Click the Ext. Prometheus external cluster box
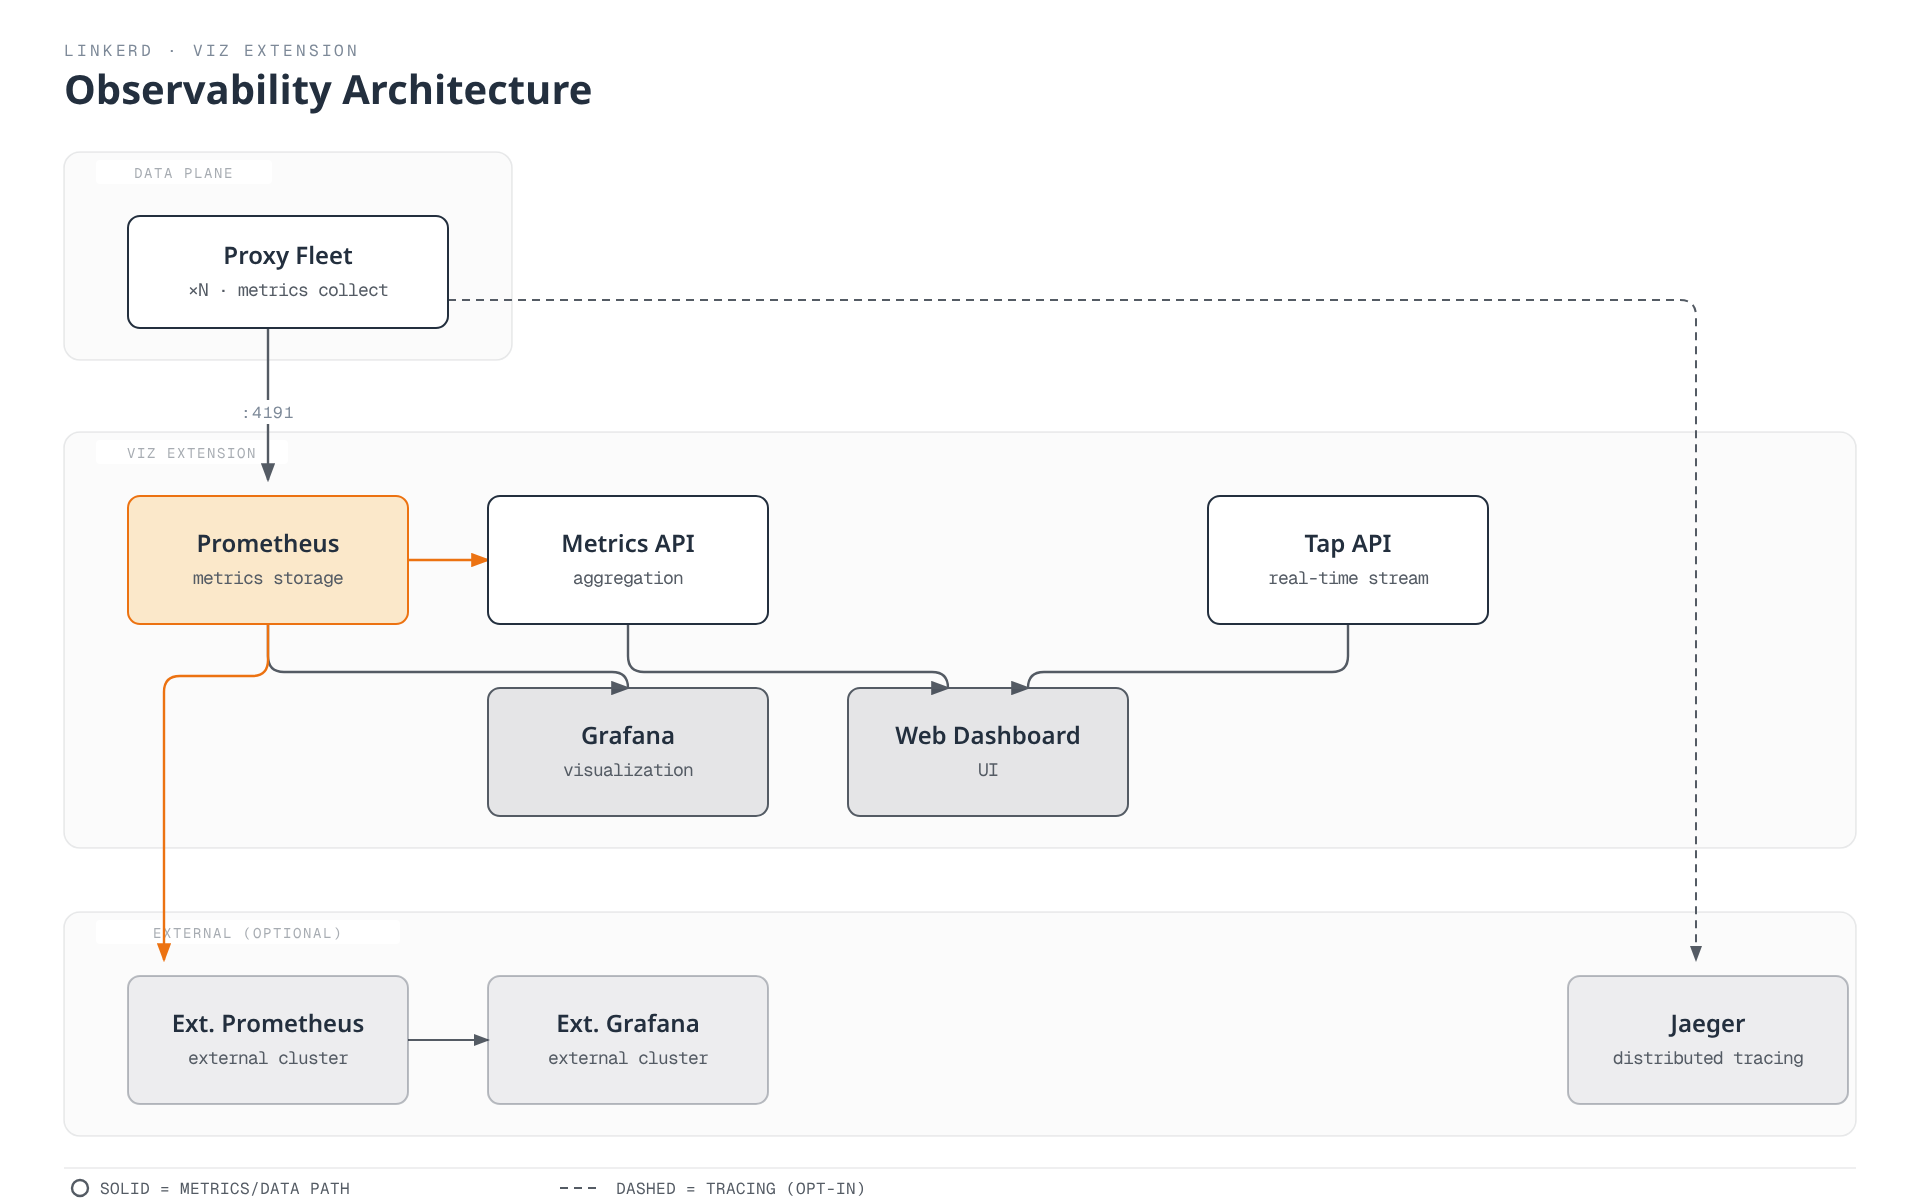 (268, 1040)
